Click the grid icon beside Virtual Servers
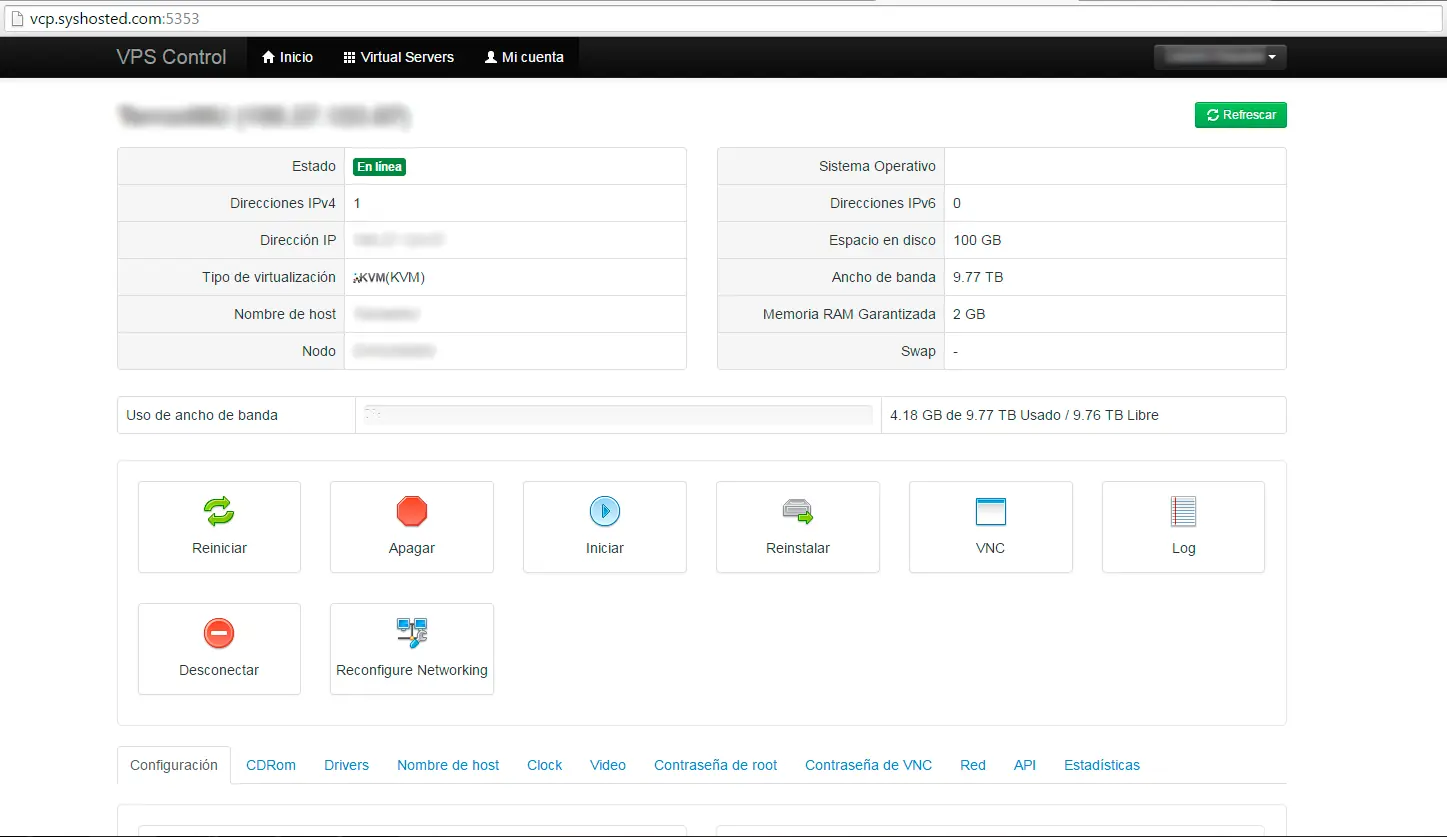 click(349, 57)
